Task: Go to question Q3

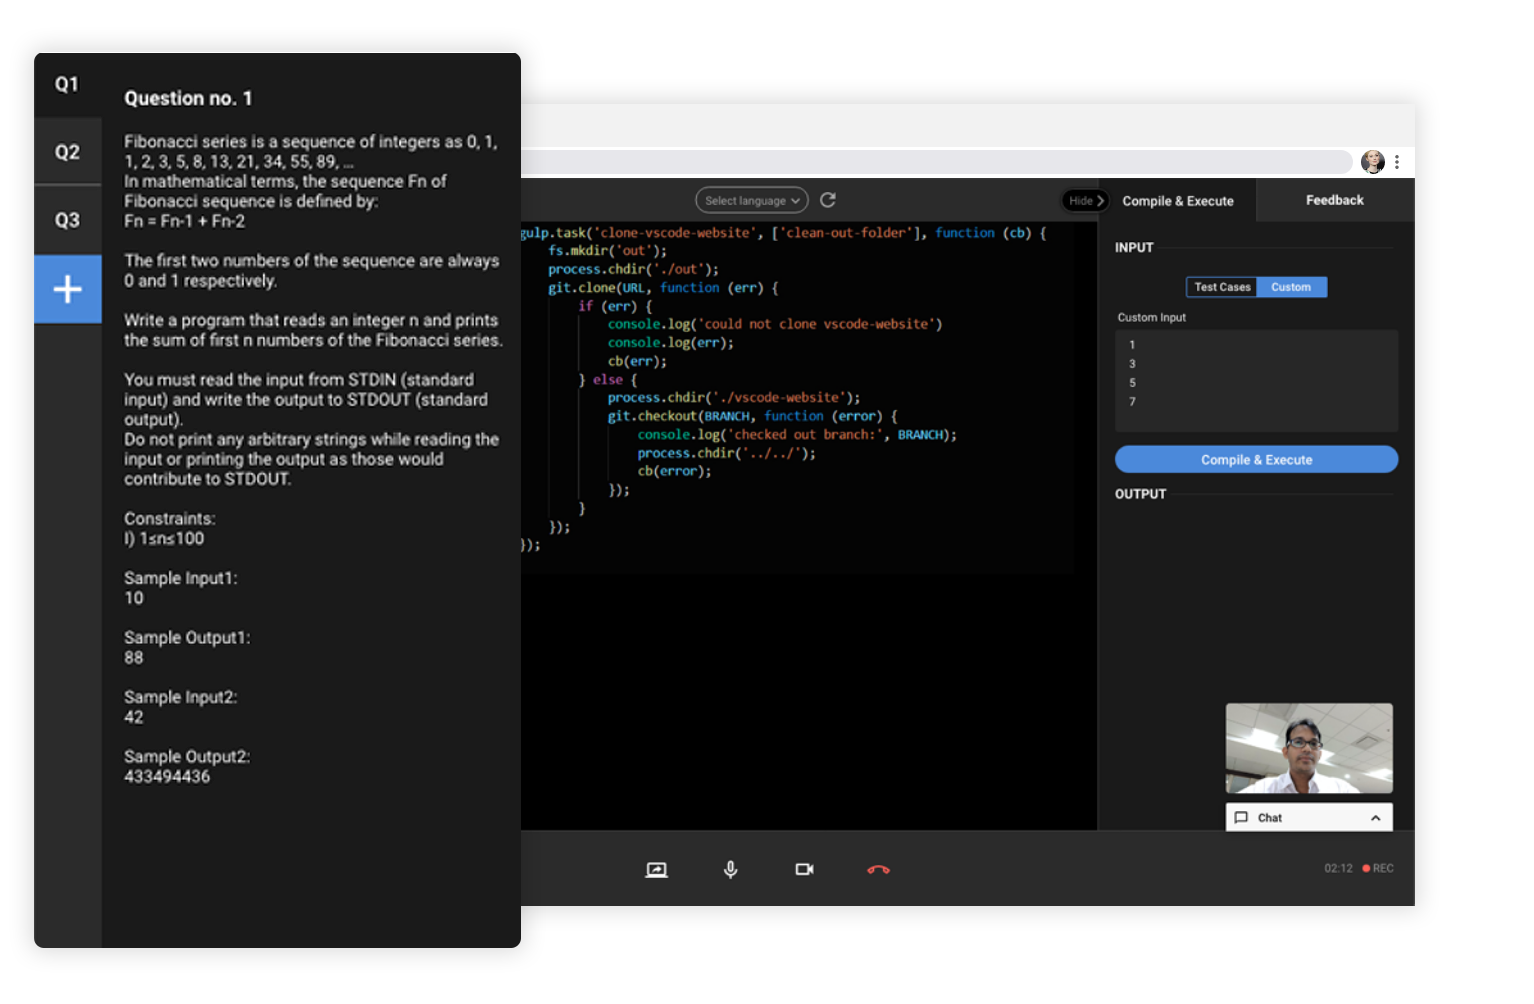Action: point(68,220)
